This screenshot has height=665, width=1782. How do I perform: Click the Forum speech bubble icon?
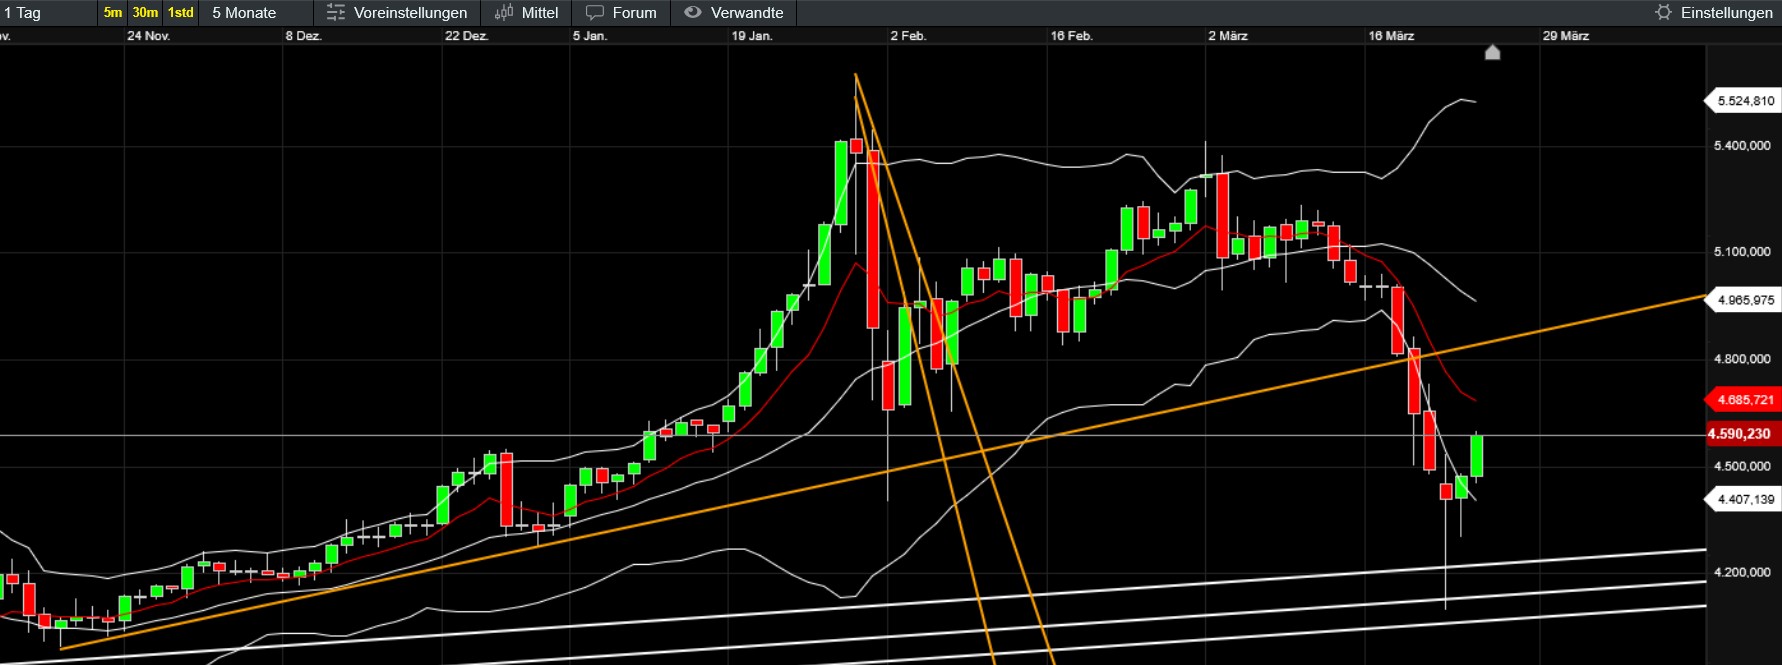click(x=595, y=13)
